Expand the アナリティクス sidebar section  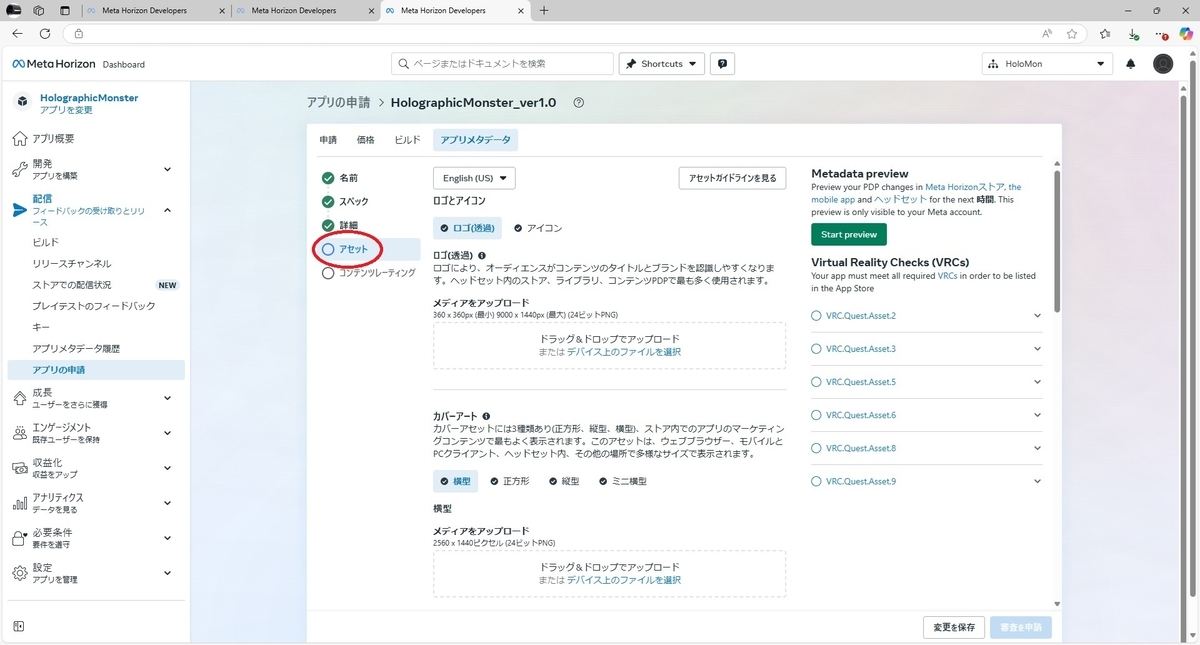click(x=167, y=503)
